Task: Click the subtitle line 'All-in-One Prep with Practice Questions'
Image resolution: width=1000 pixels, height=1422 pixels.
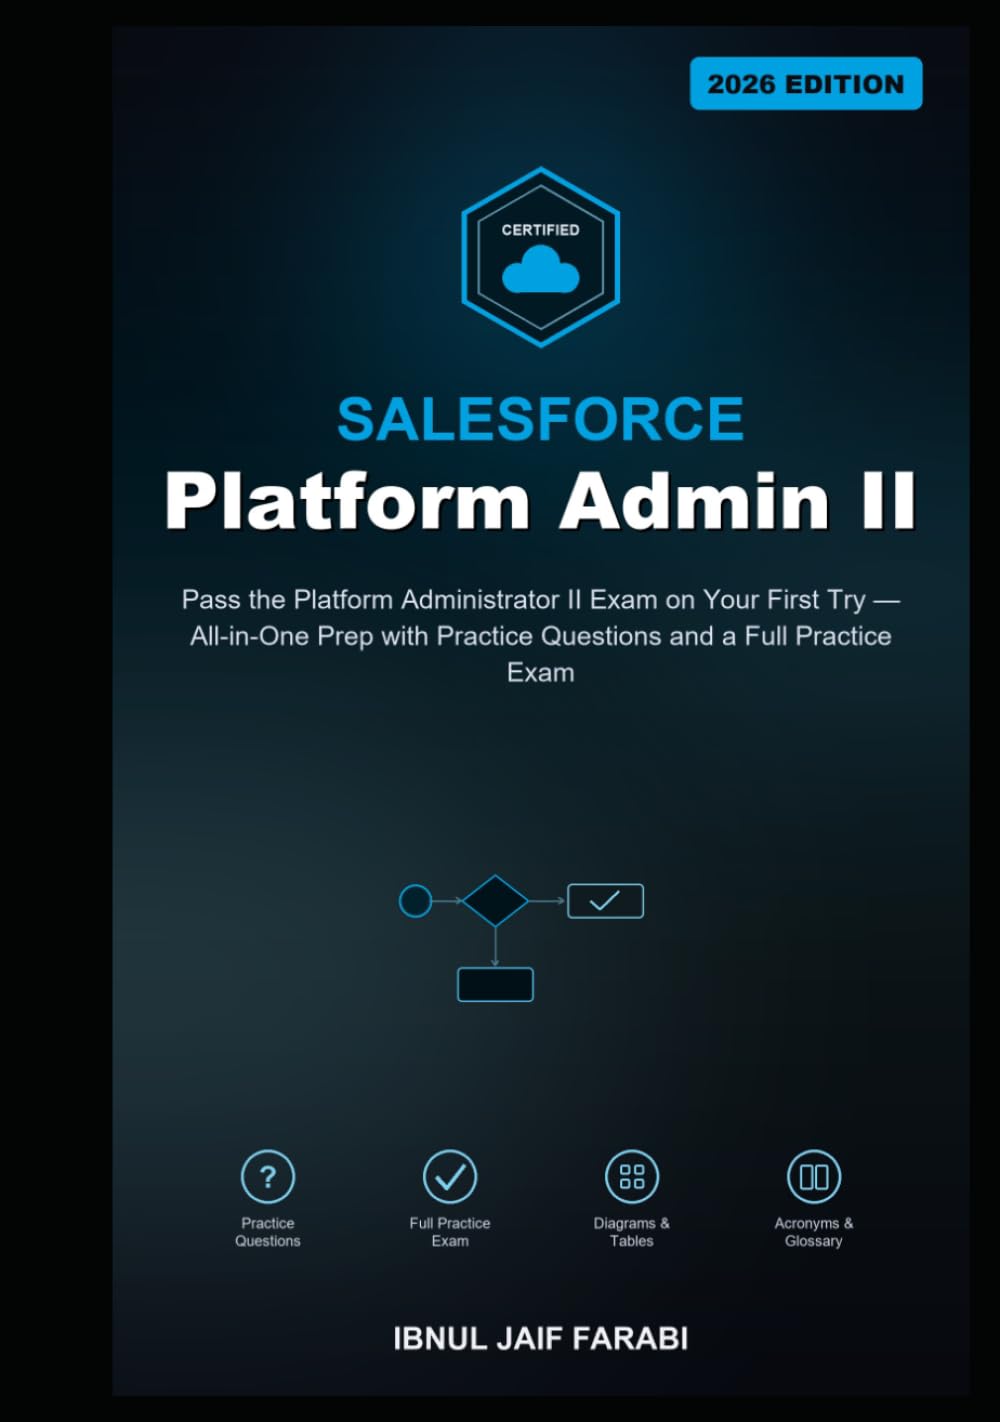Action: click(x=541, y=636)
